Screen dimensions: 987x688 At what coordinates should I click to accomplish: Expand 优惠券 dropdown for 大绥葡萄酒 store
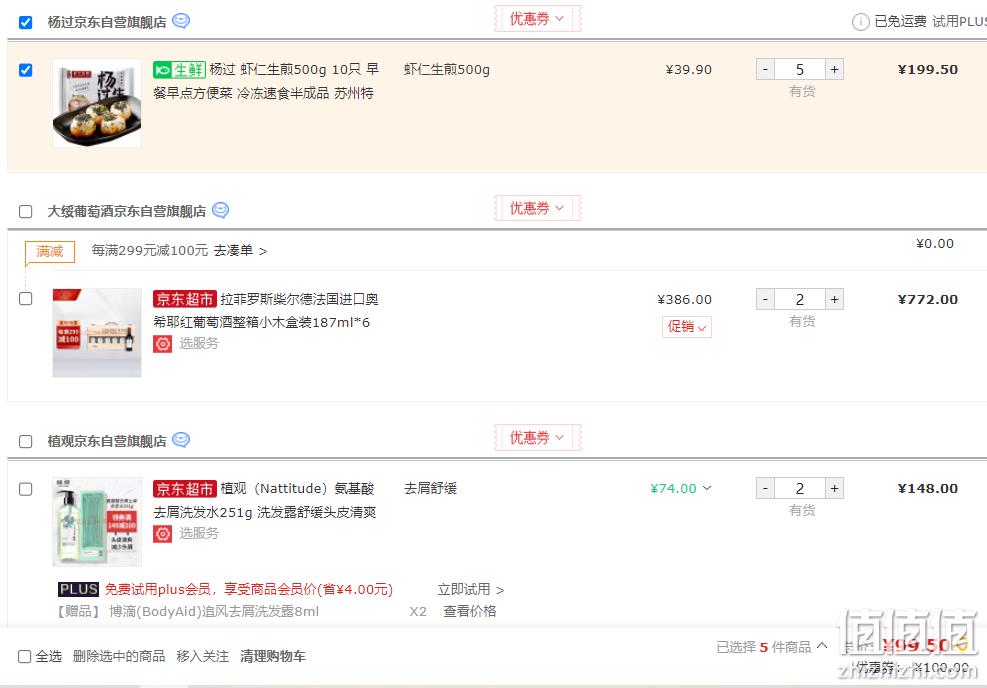[537, 208]
